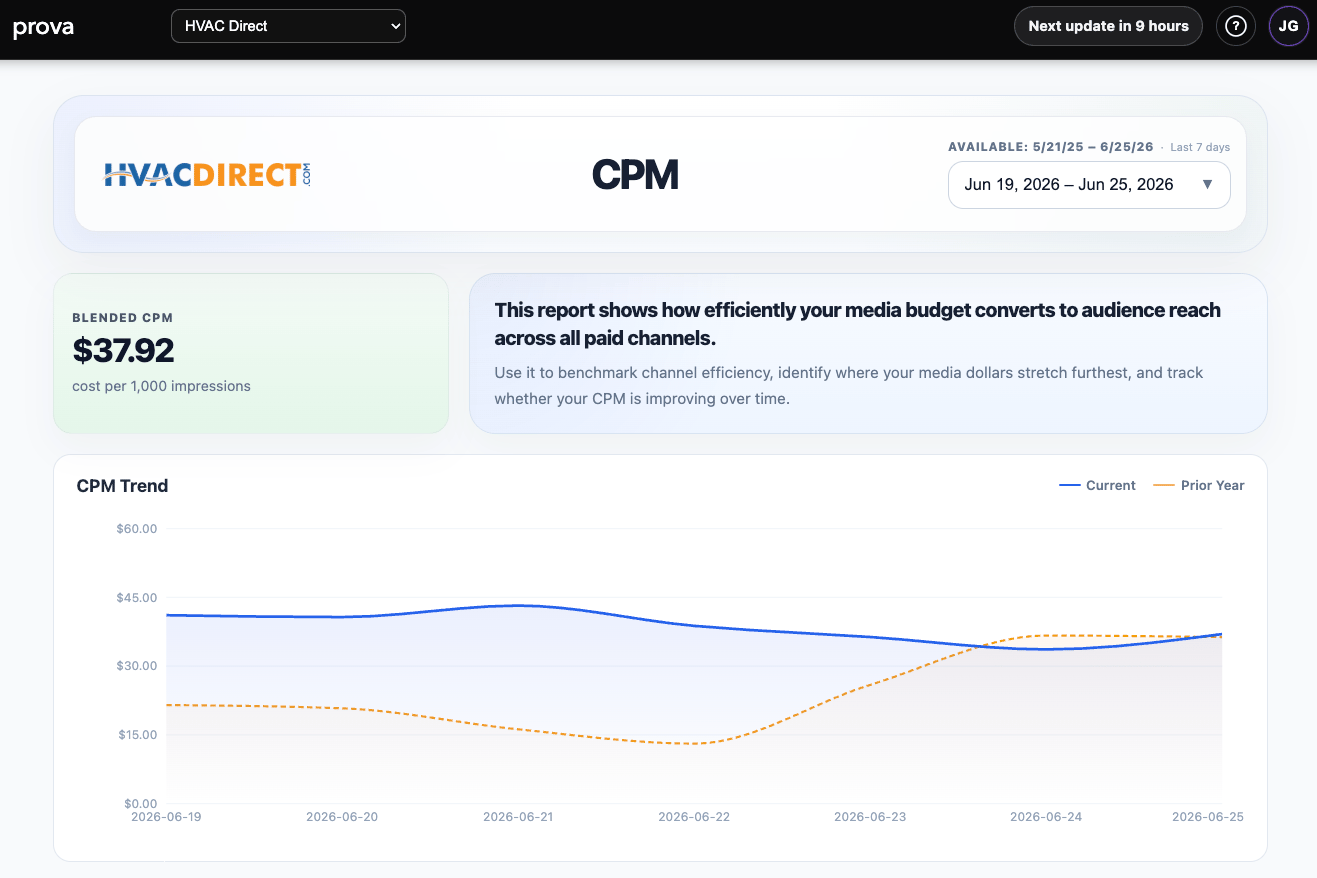Click the 2026-06-19 date label
The image size is (1317, 878).
pyautogui.click(x=166, y=817)
